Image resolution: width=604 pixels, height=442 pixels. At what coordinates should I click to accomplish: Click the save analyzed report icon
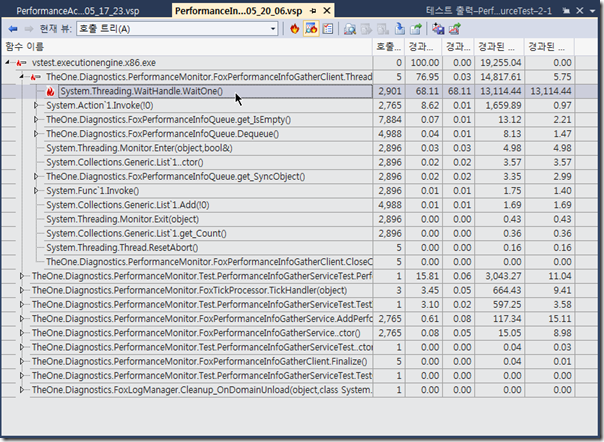pyautogui.click(x=400, y=29)
